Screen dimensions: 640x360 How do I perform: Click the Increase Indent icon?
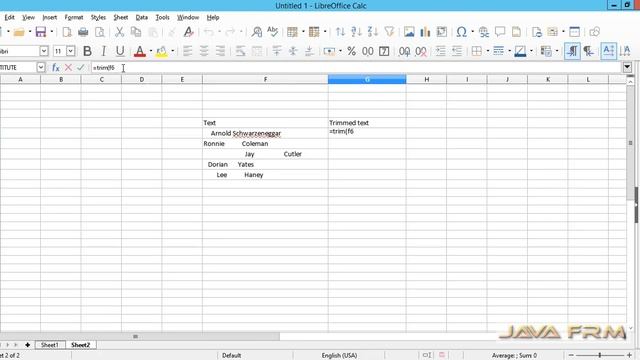pos(440,51)
